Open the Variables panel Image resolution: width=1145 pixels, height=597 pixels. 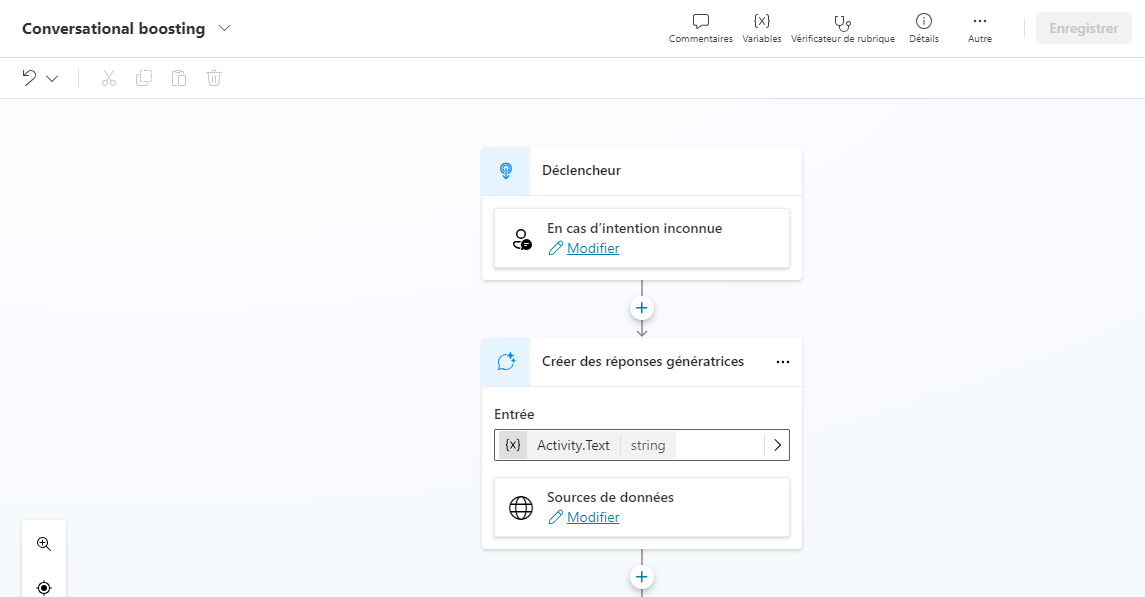pyautogui.click(x=761, y=28)
